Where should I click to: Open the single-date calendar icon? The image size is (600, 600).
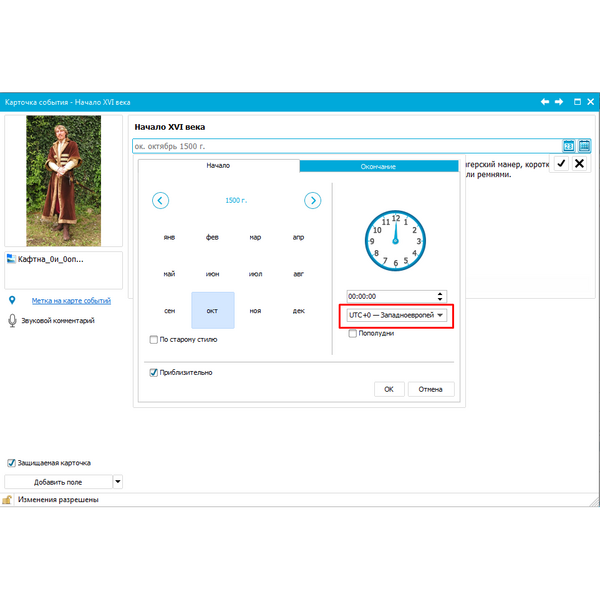click(569, 146)
